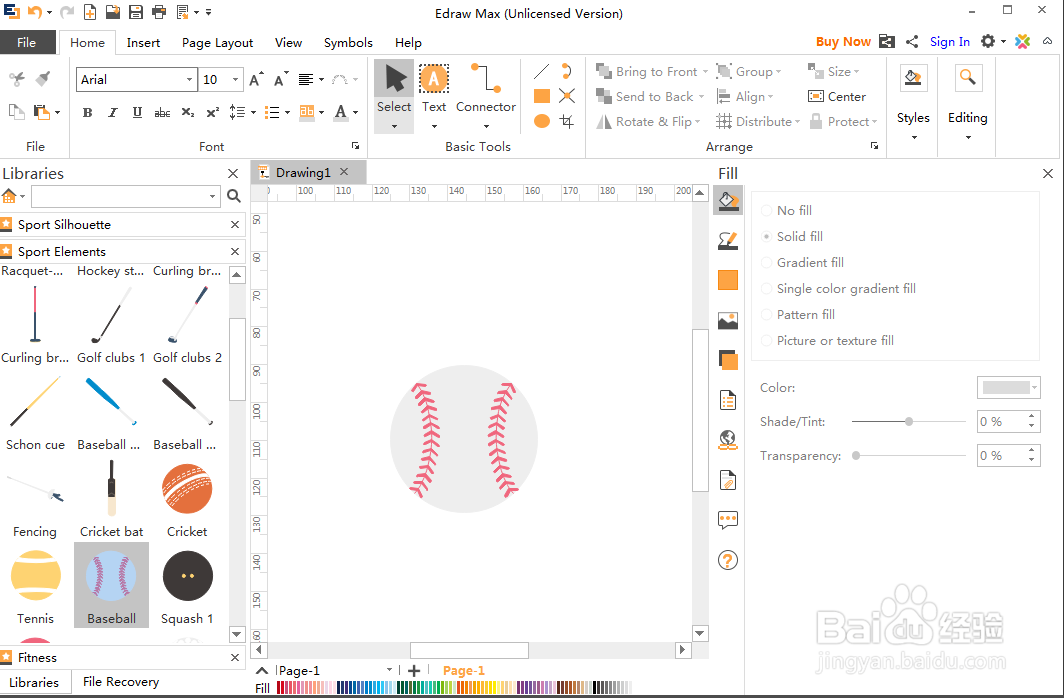Image resolution: width=1064 pixels, height=698 pixels.
Task: Close the Sport Silhouette library
Action: [235, 225]
